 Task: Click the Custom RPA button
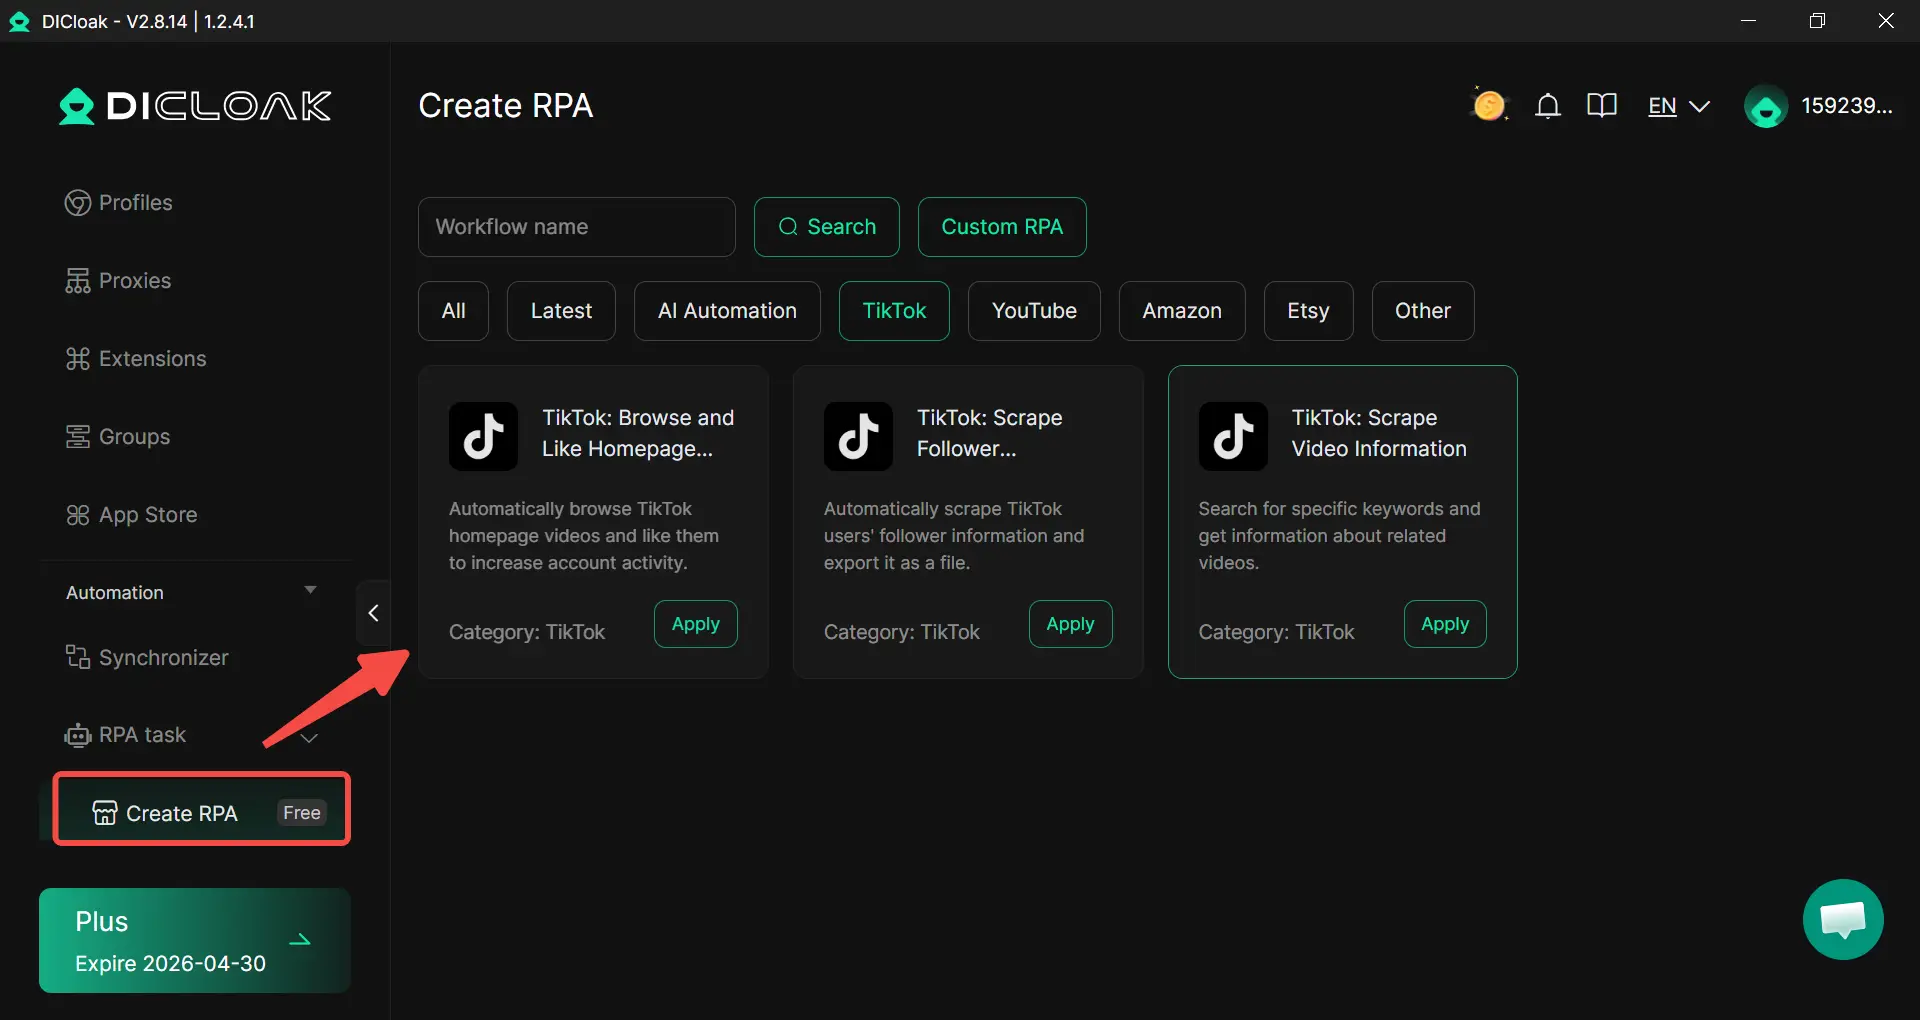1001,227
